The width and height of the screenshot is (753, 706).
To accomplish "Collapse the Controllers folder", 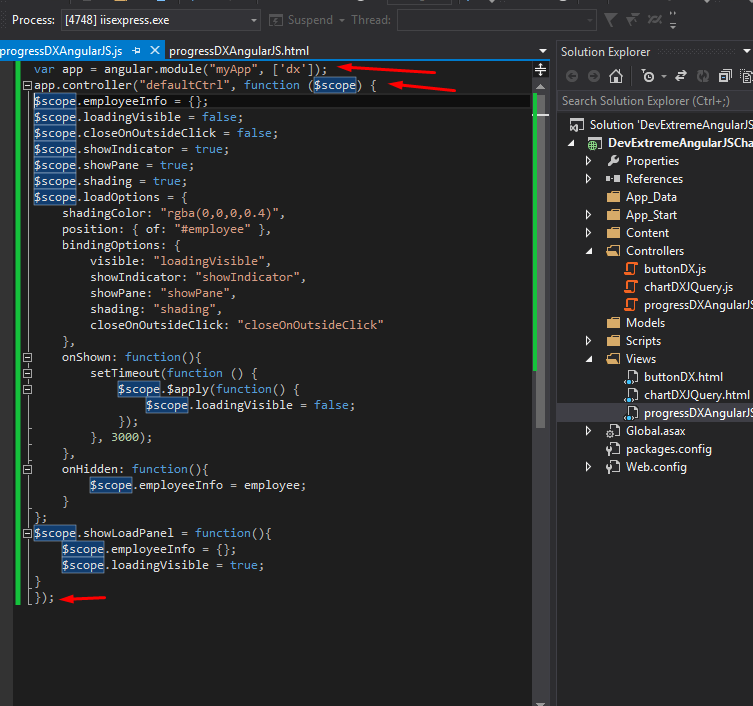I will (589, 251).
